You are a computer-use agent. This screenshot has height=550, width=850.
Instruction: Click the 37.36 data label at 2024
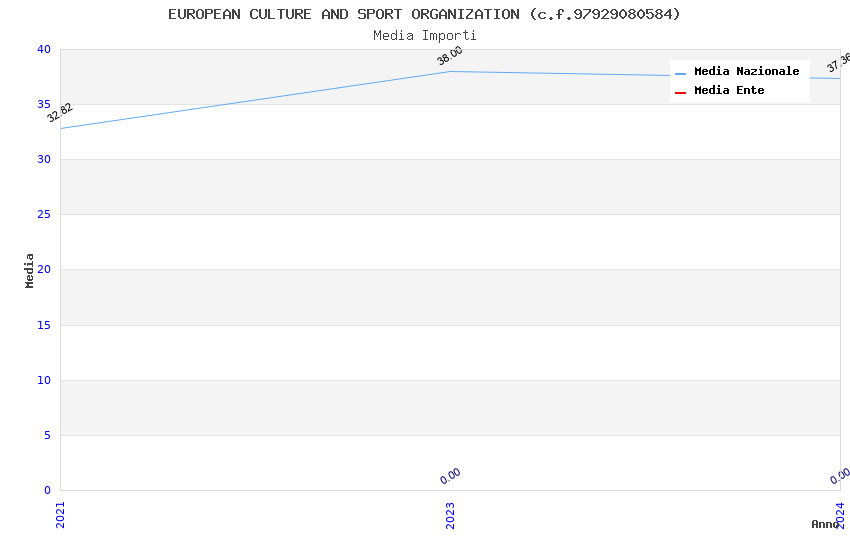(x=838, y=62)
